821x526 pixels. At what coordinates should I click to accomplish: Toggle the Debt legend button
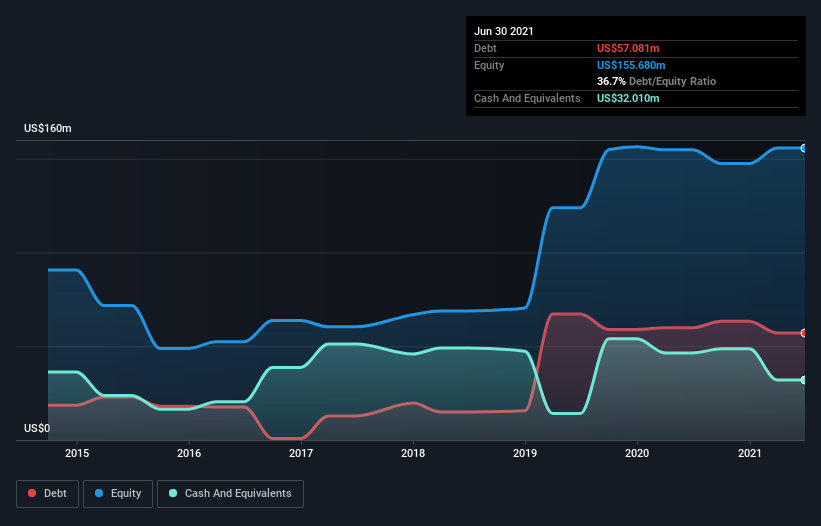(48, 494)
